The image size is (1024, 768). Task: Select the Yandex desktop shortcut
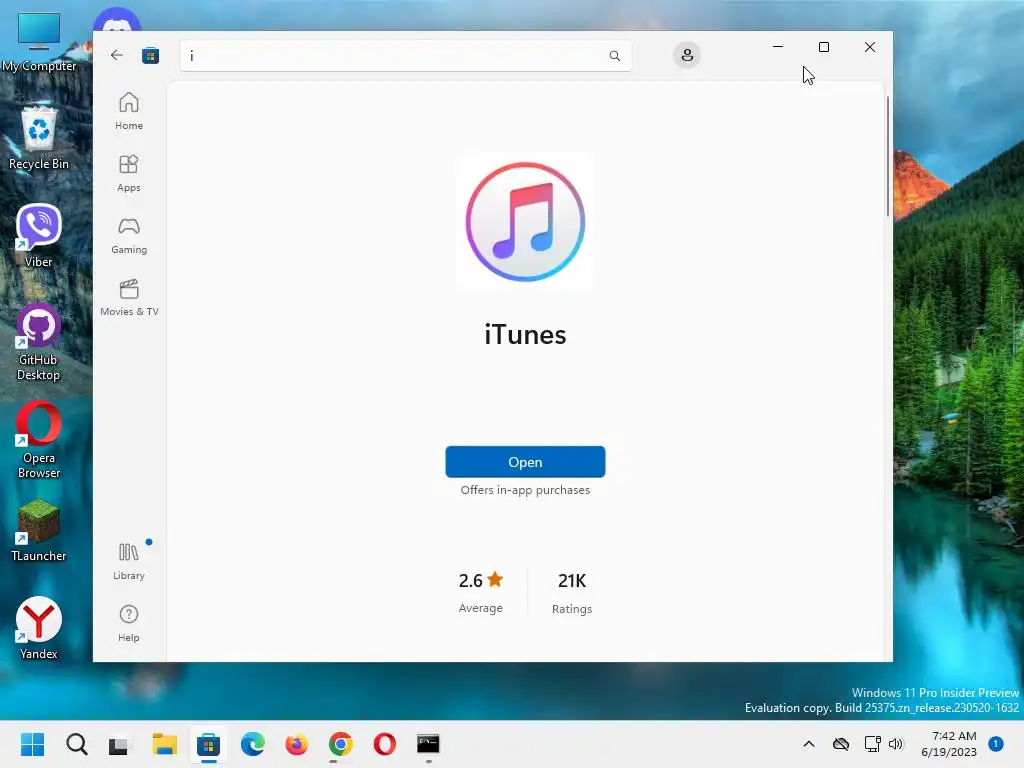point(39,628)
